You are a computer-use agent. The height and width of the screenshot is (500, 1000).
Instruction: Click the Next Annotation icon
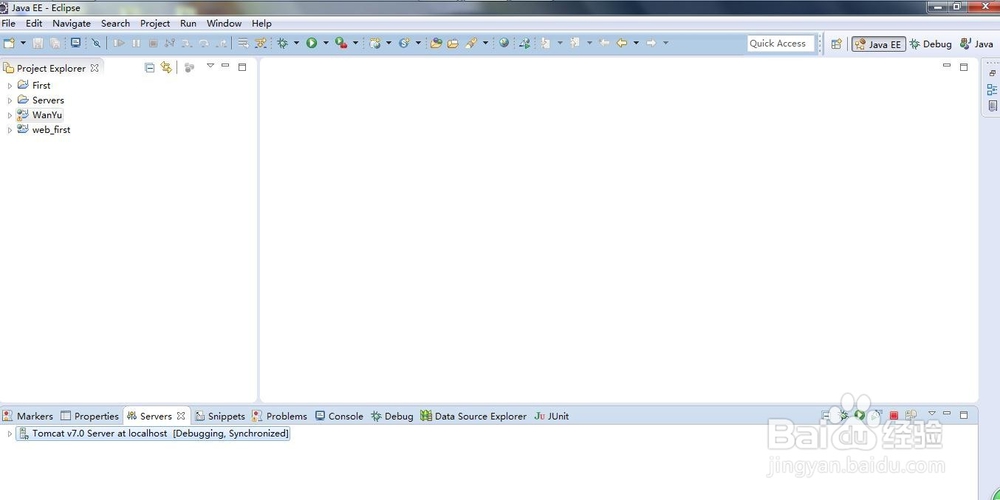[x=545, y=43]
